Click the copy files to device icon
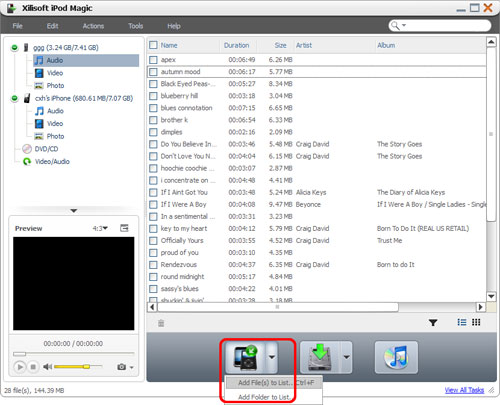The height and width of the screenshot is (405, 500). (x=246, y=357)
